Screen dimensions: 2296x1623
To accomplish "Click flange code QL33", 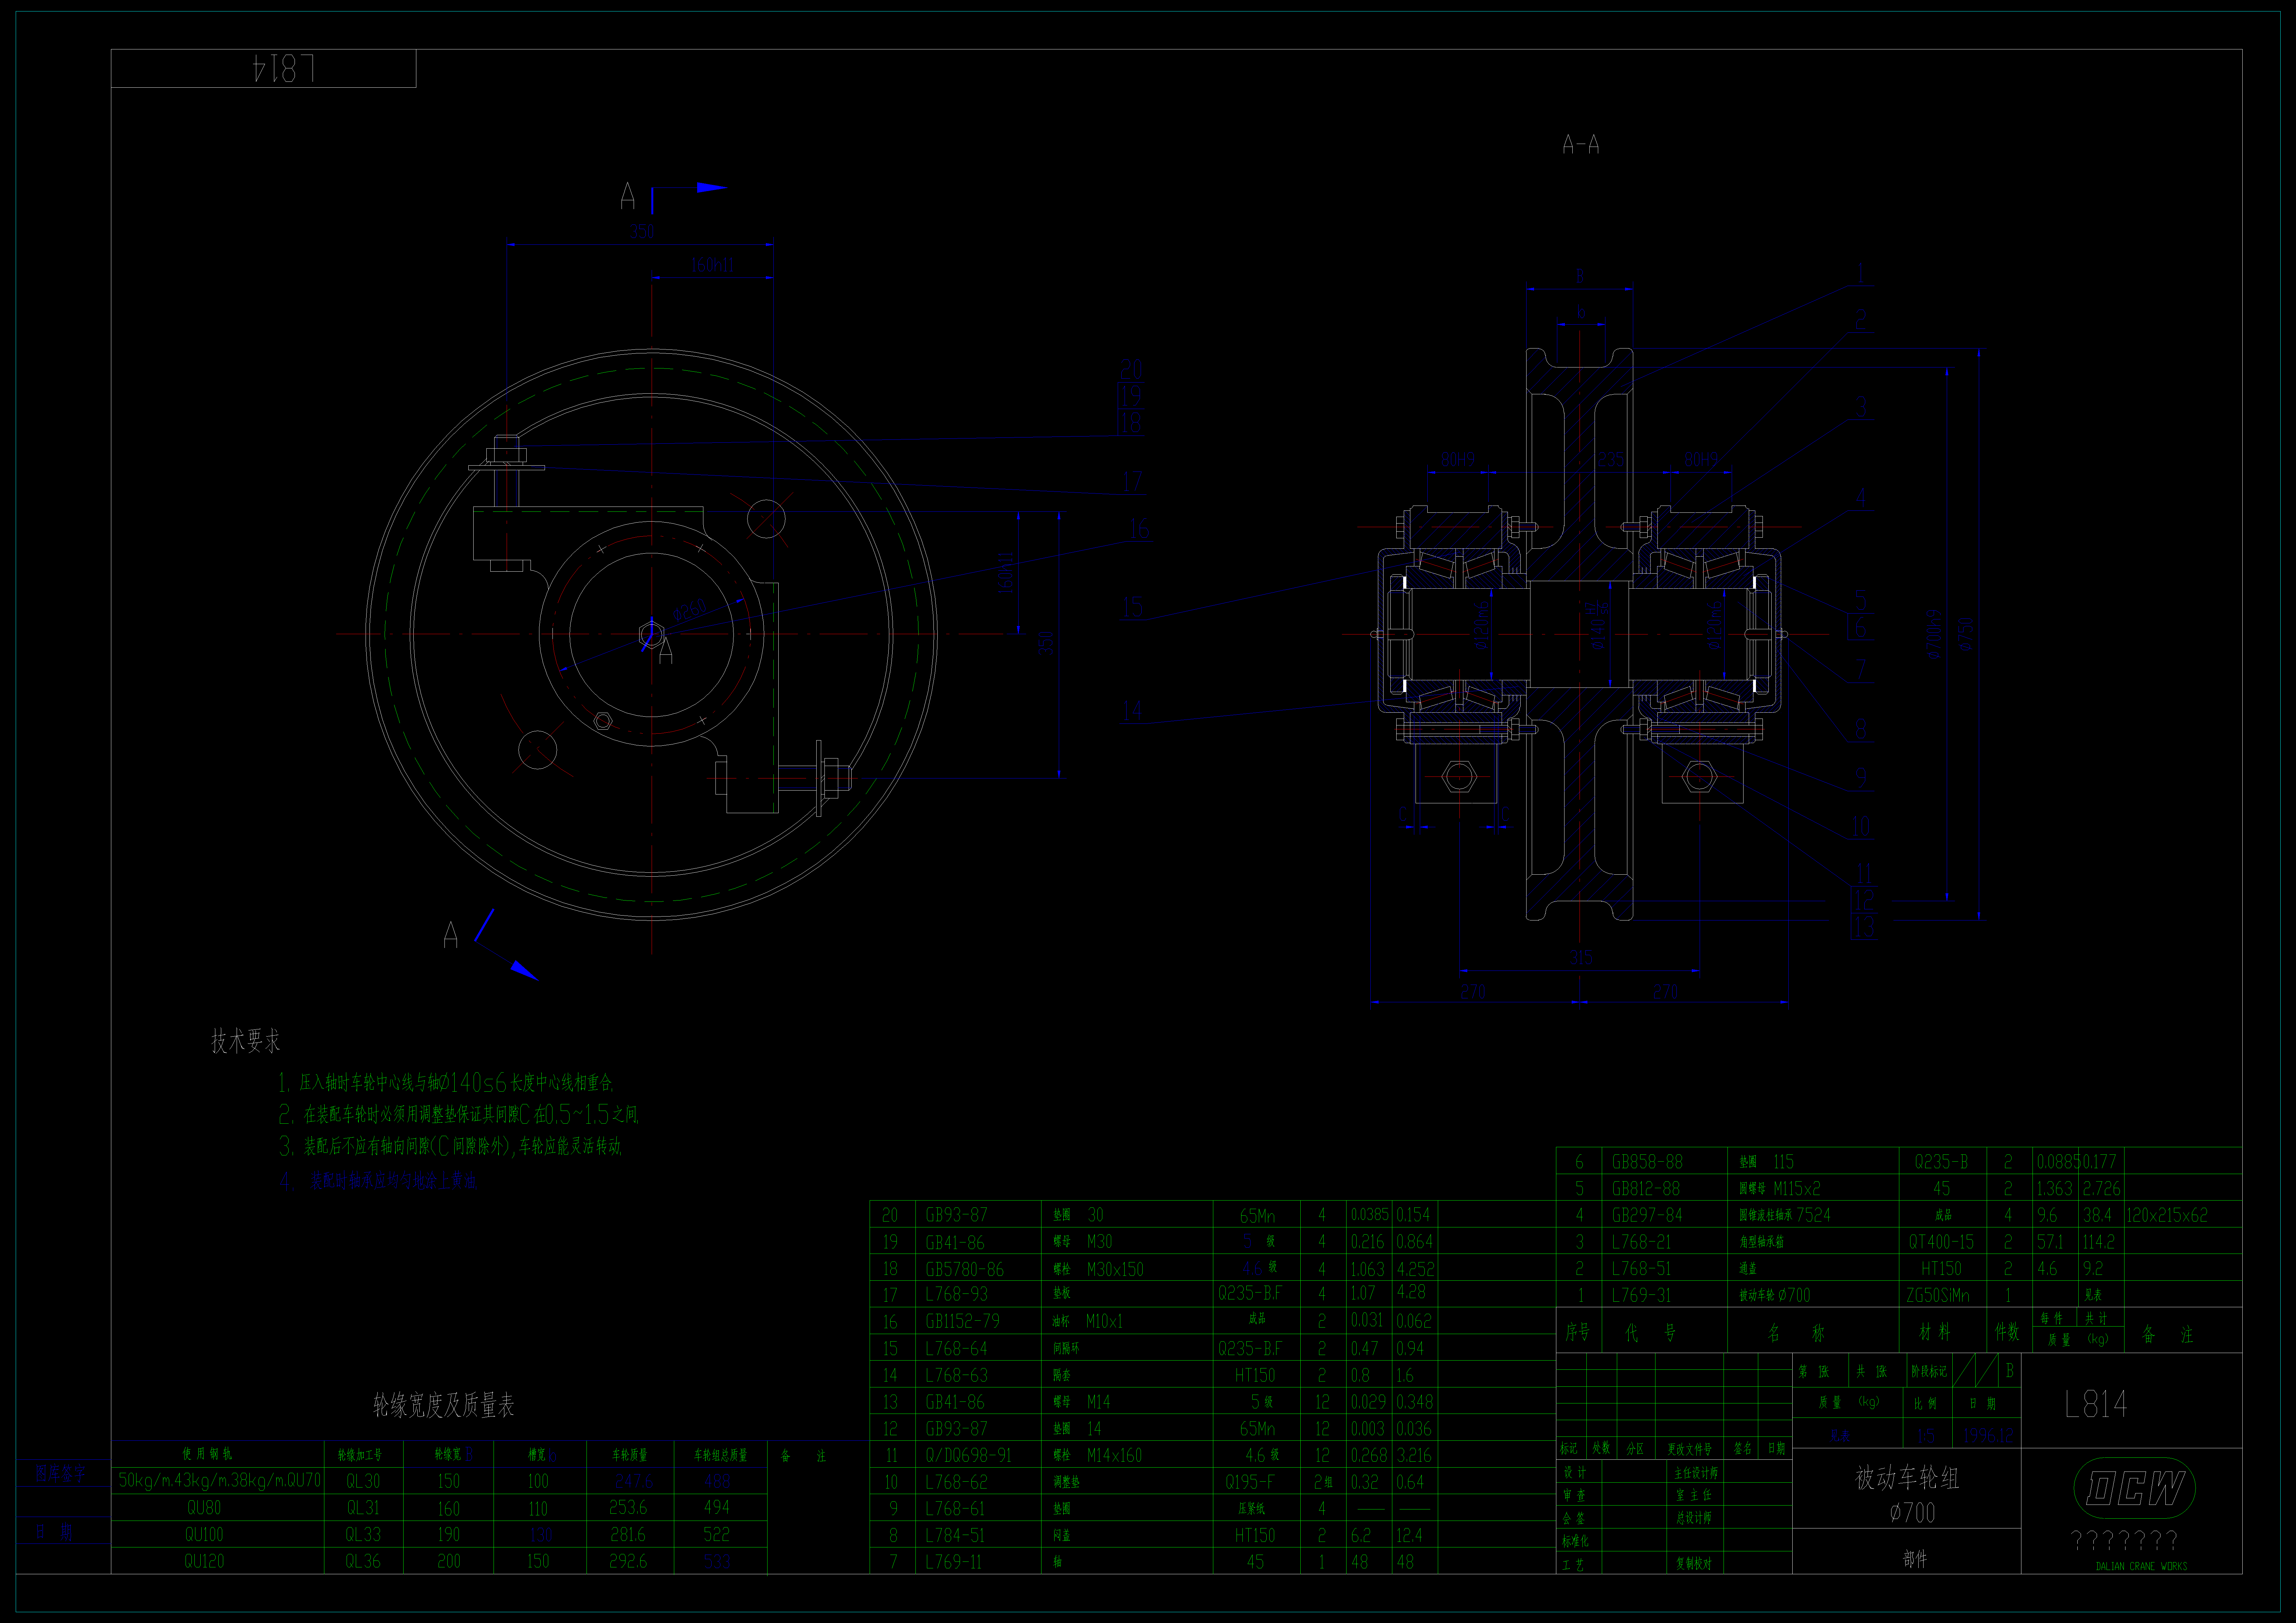I will (x=363, y=1534).
